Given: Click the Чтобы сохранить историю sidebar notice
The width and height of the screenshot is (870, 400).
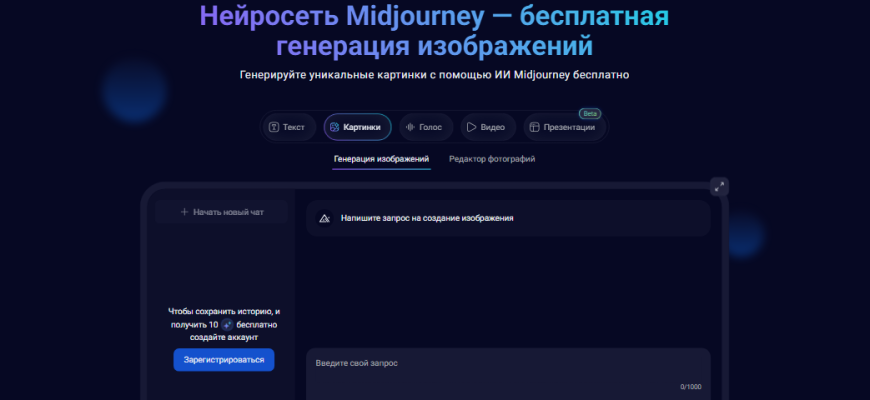Looking at the screenshot, I should (x=223, y=312).
